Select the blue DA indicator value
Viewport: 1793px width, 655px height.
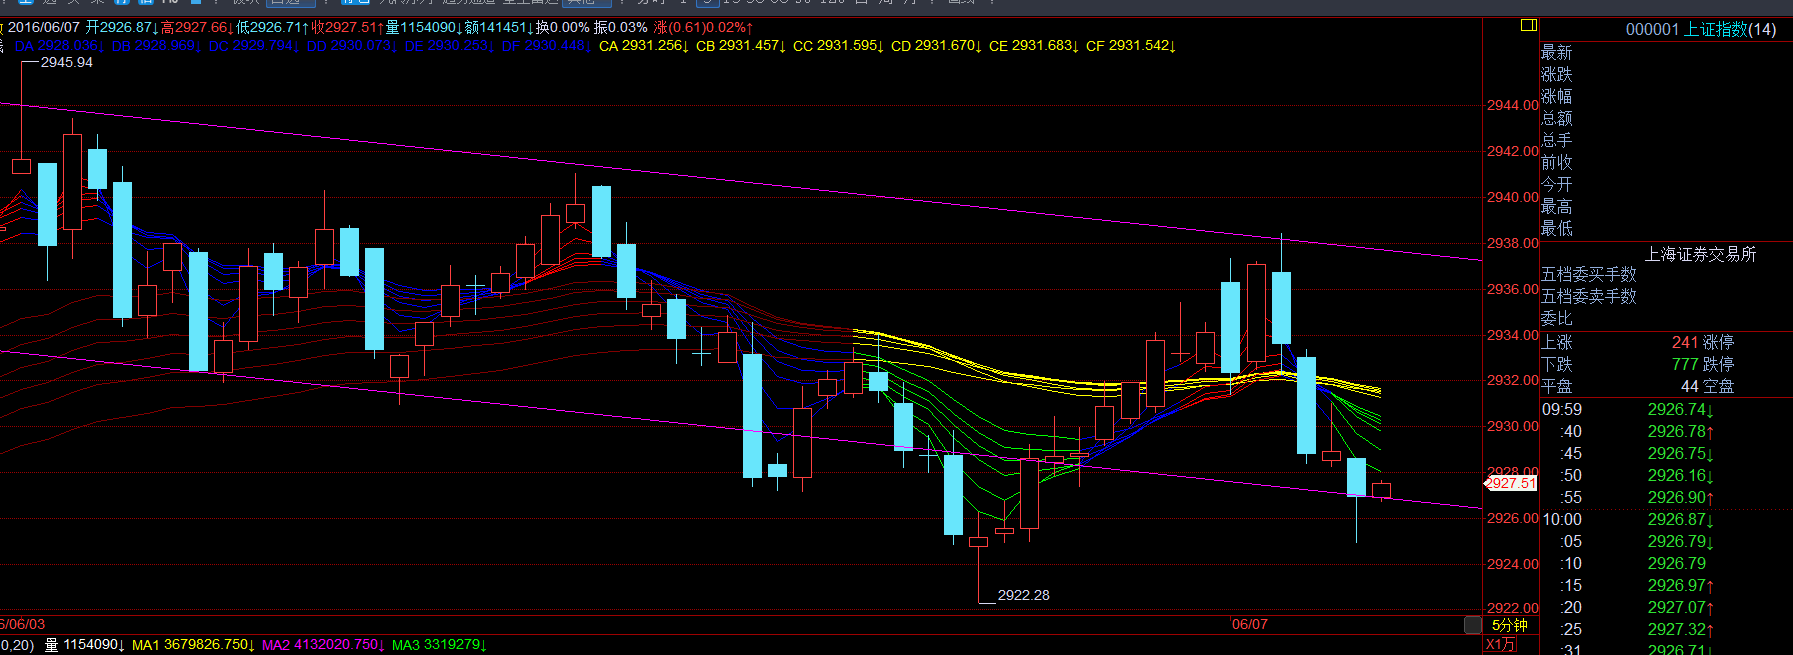pos(59,46)
